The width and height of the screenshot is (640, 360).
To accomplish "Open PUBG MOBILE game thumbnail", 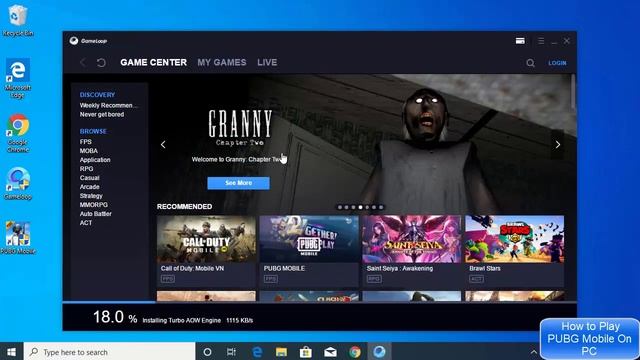I will 309,239.
